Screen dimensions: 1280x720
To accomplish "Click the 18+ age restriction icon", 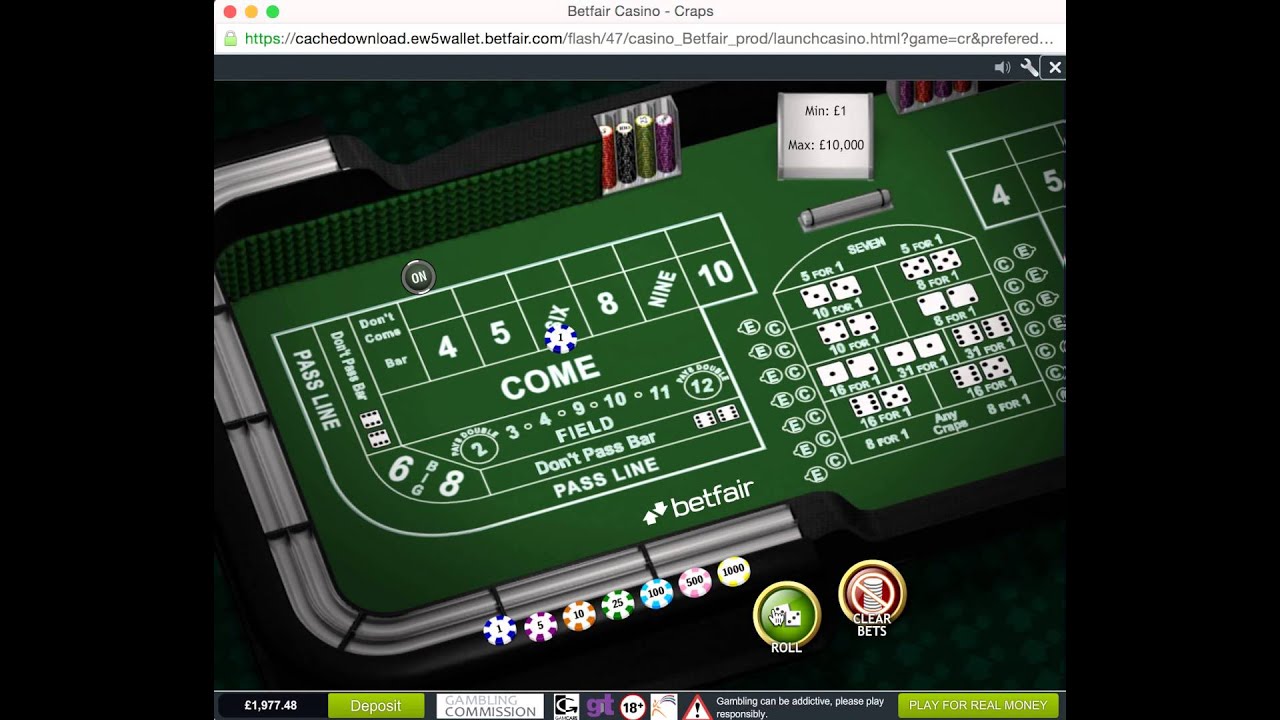I will 632,706.
